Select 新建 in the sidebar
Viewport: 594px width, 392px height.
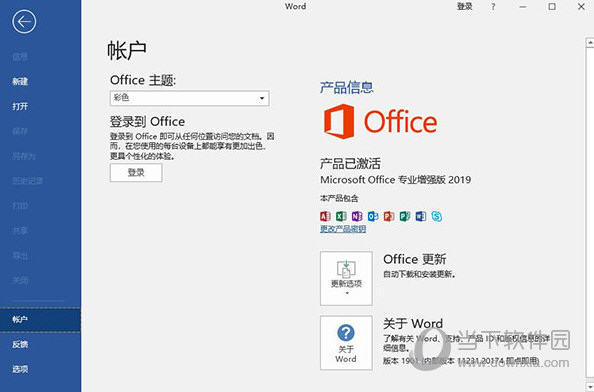pyautogui.click(x=20, y=81)
